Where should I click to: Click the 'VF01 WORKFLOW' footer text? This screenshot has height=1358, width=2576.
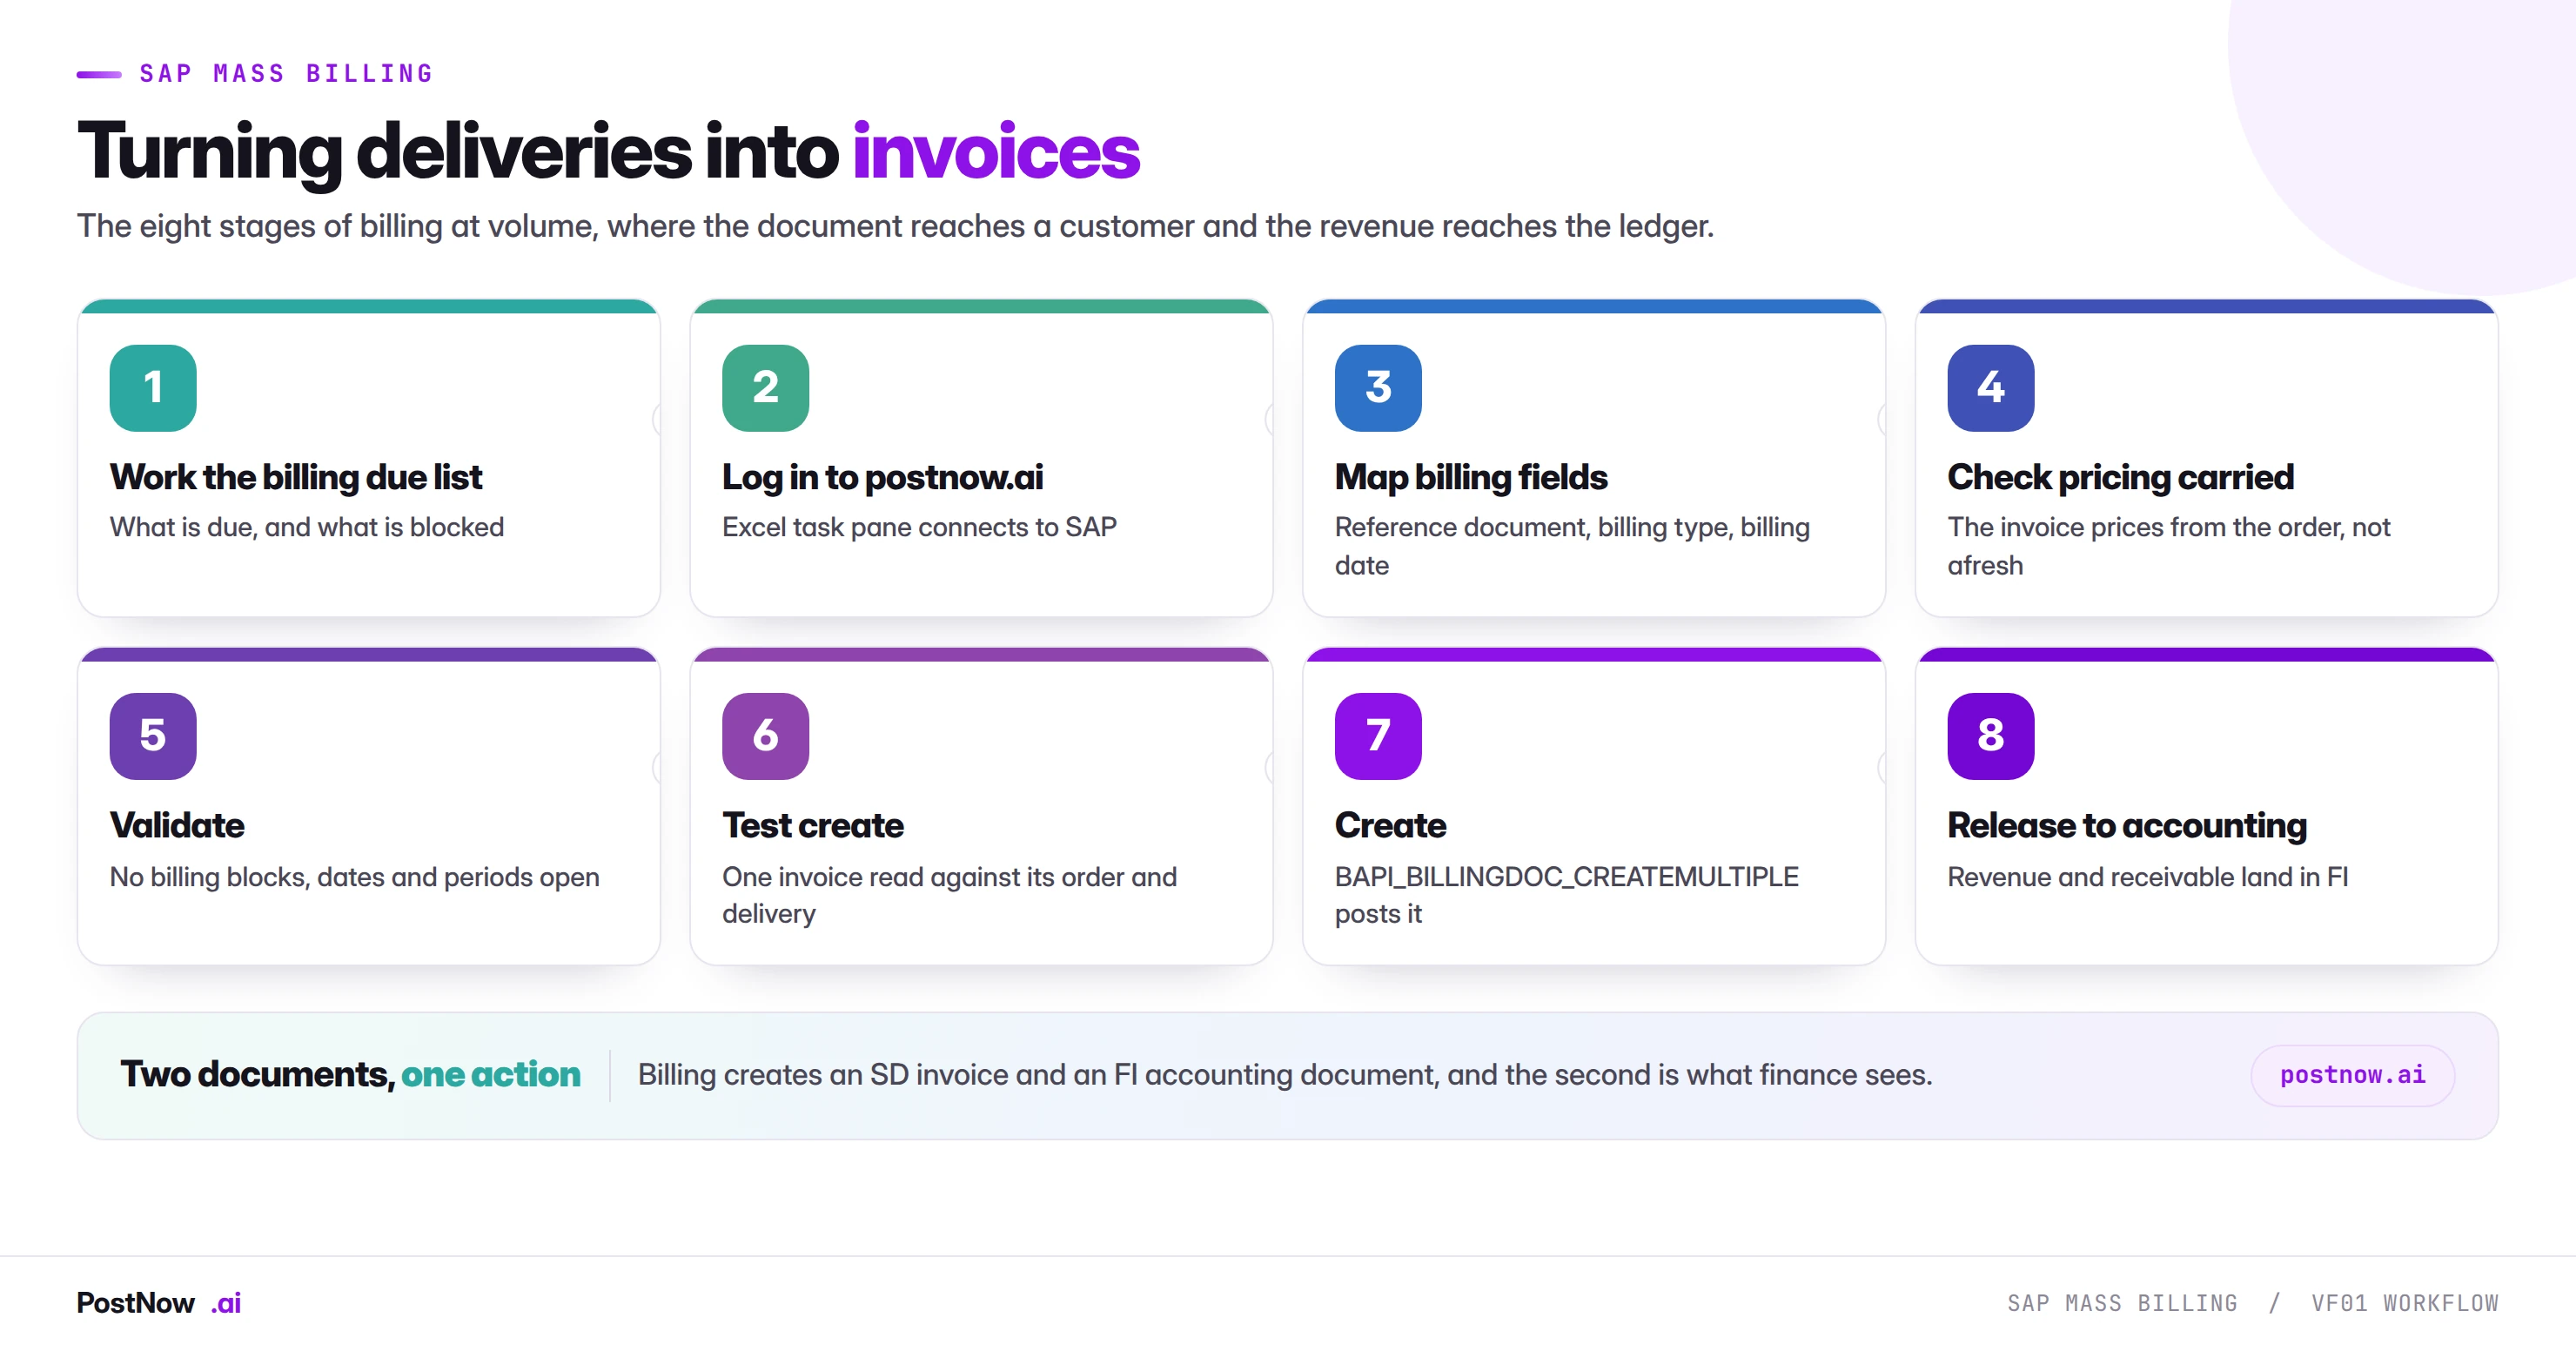click(x=2404, y=1303)
